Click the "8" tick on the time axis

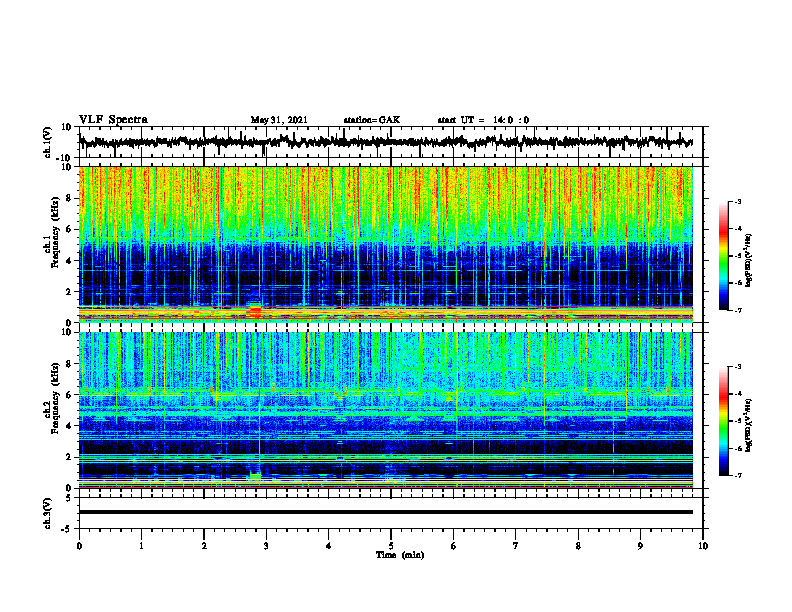coord(578,546)
